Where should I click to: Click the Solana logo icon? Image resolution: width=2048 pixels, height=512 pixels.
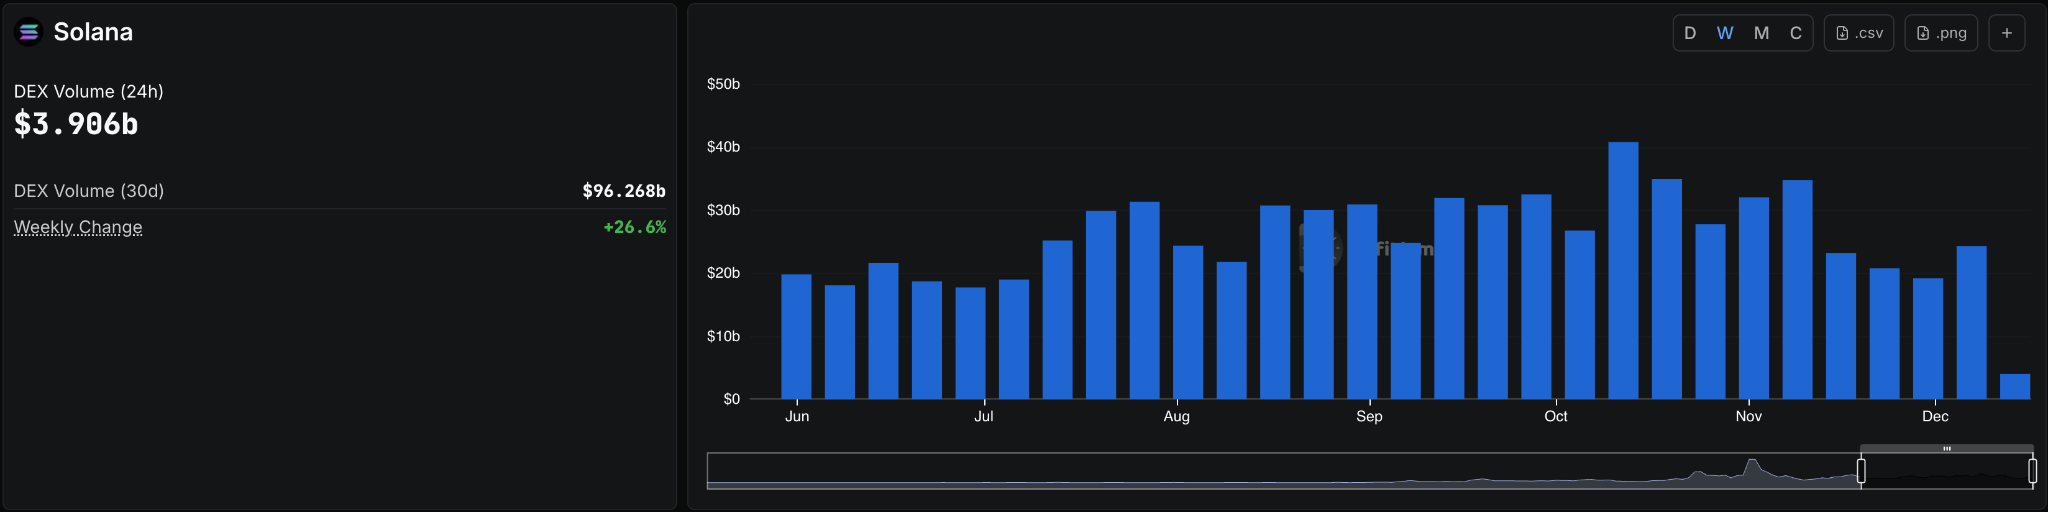click(x=29, y=33)
